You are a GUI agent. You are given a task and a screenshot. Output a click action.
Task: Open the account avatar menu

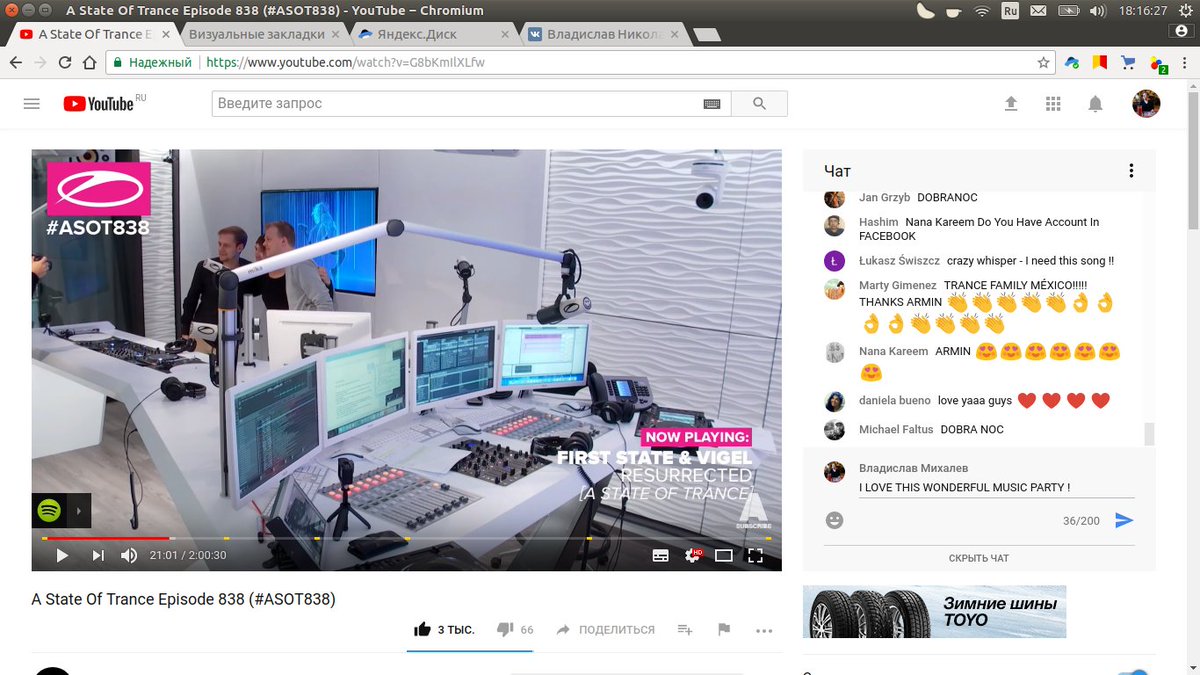click(1146, 103)
